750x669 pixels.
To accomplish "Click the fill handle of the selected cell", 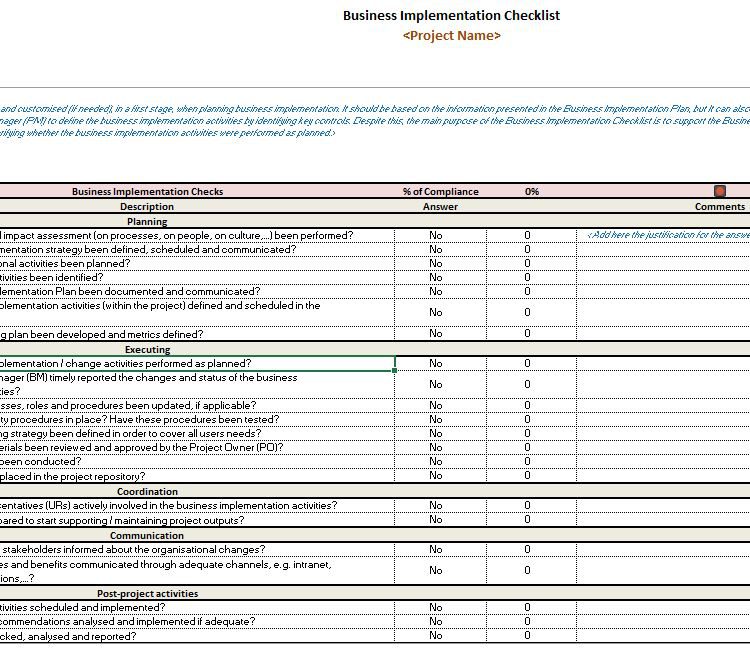I will (x=394, y=370).
